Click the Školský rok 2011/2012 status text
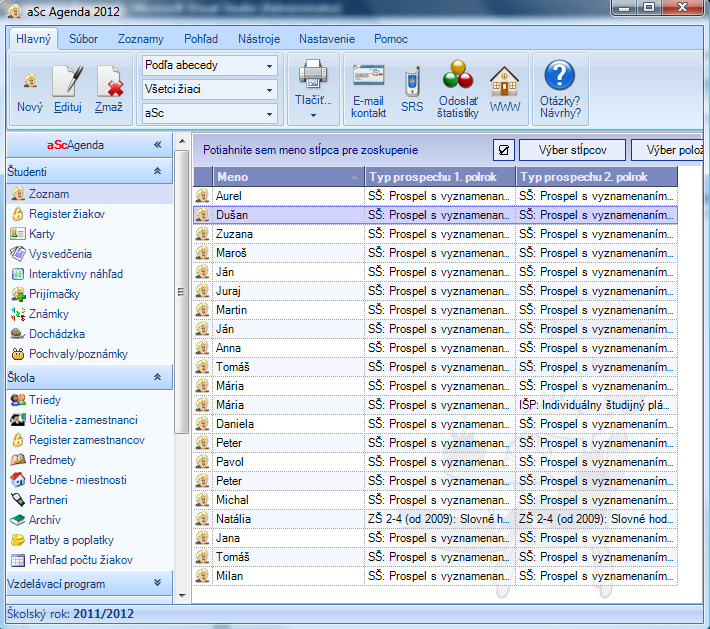This screenshot has width=710, height=629. pos(71,614)
